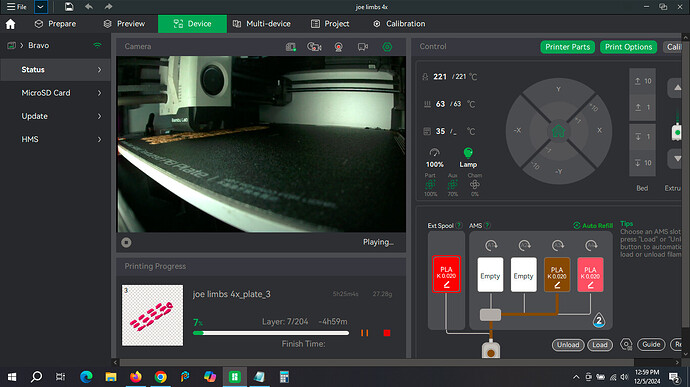This screenshot has height=387, width=690.
Task: Click the camera recording icon
Action: coord(363,47)
